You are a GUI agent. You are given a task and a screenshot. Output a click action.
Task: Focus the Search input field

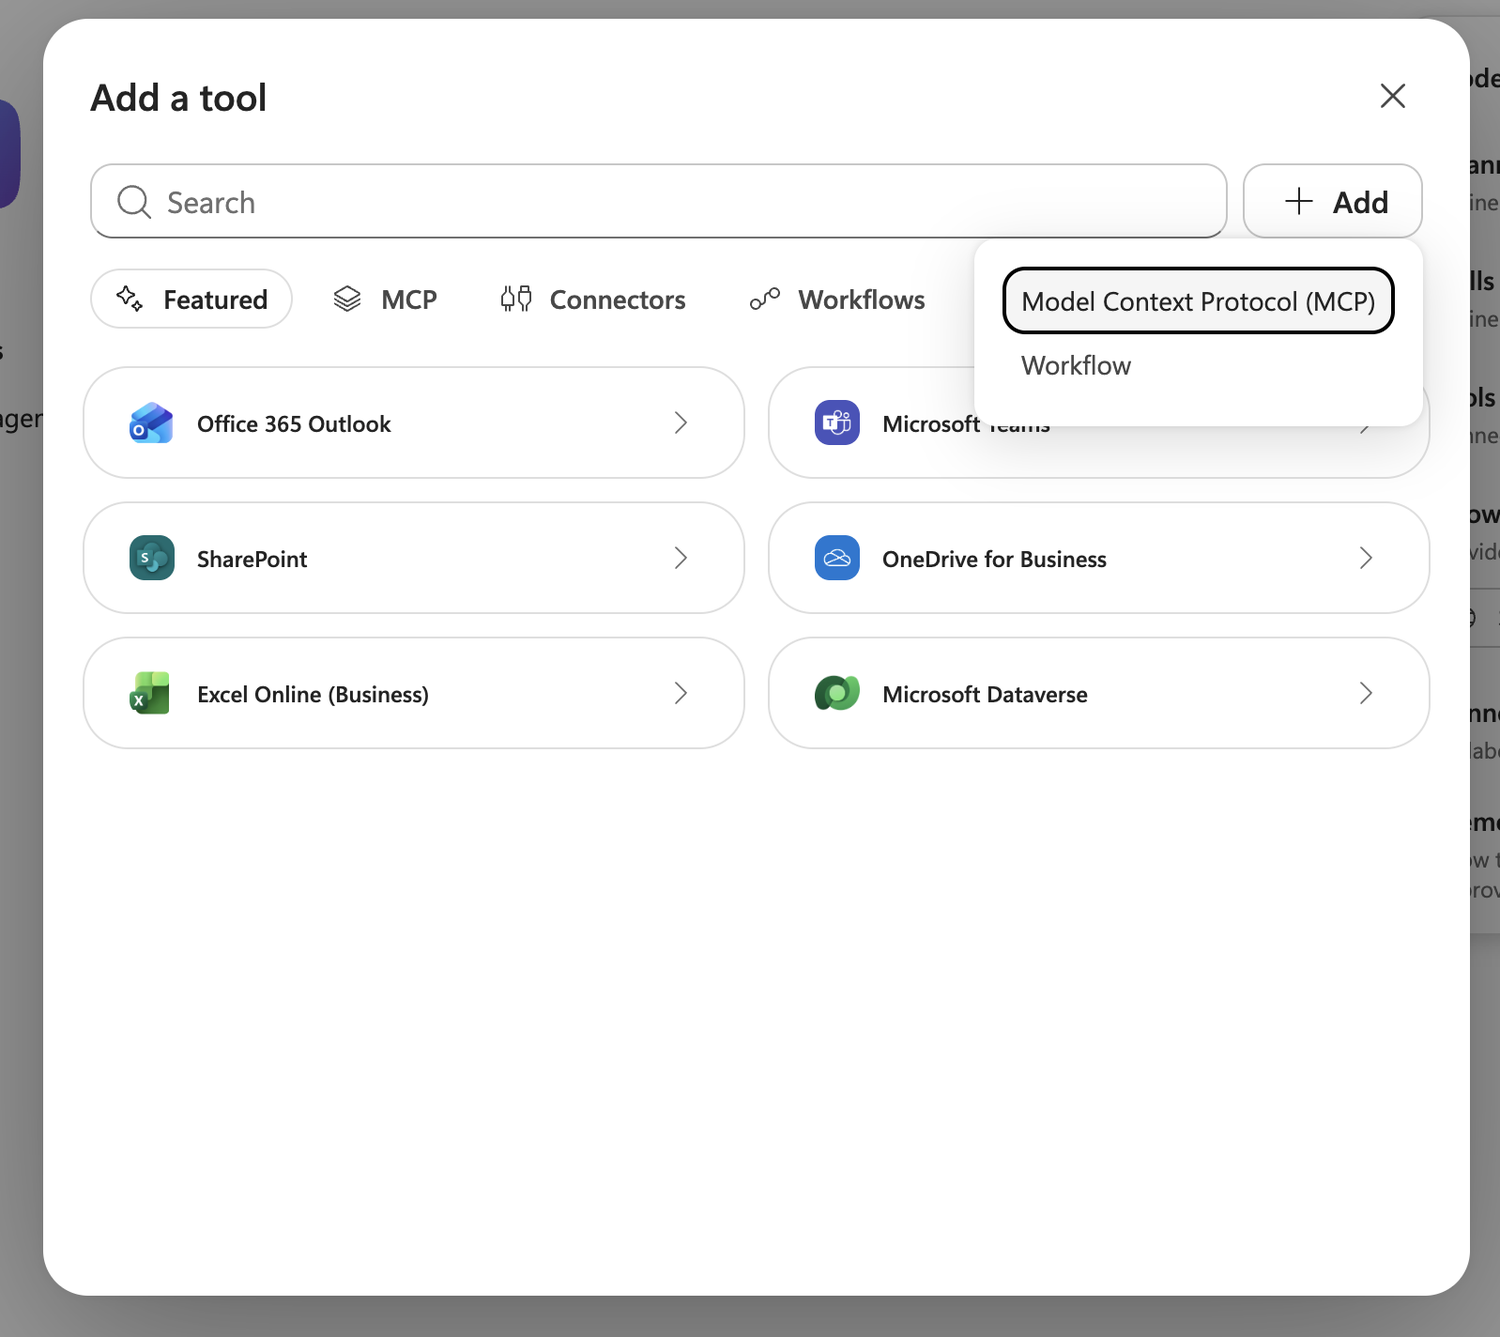point(658,201)
